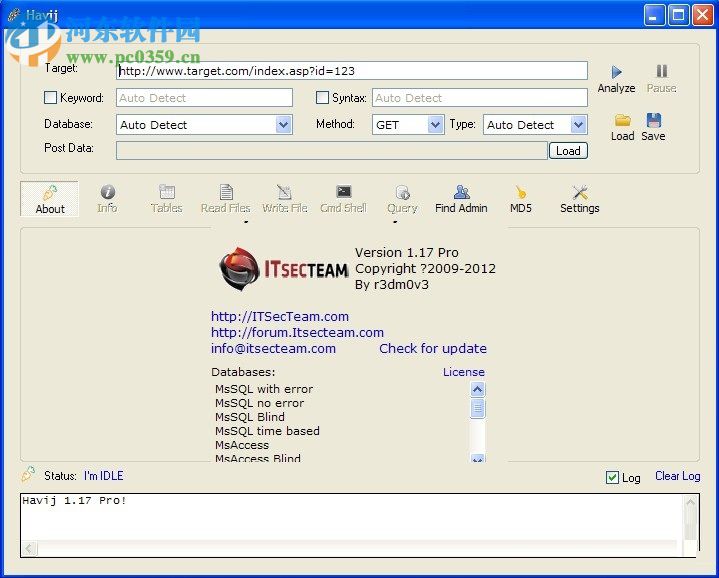Click the Target URL input field
The width and height of the screenshot is (719, 578).
pos(352,71)
